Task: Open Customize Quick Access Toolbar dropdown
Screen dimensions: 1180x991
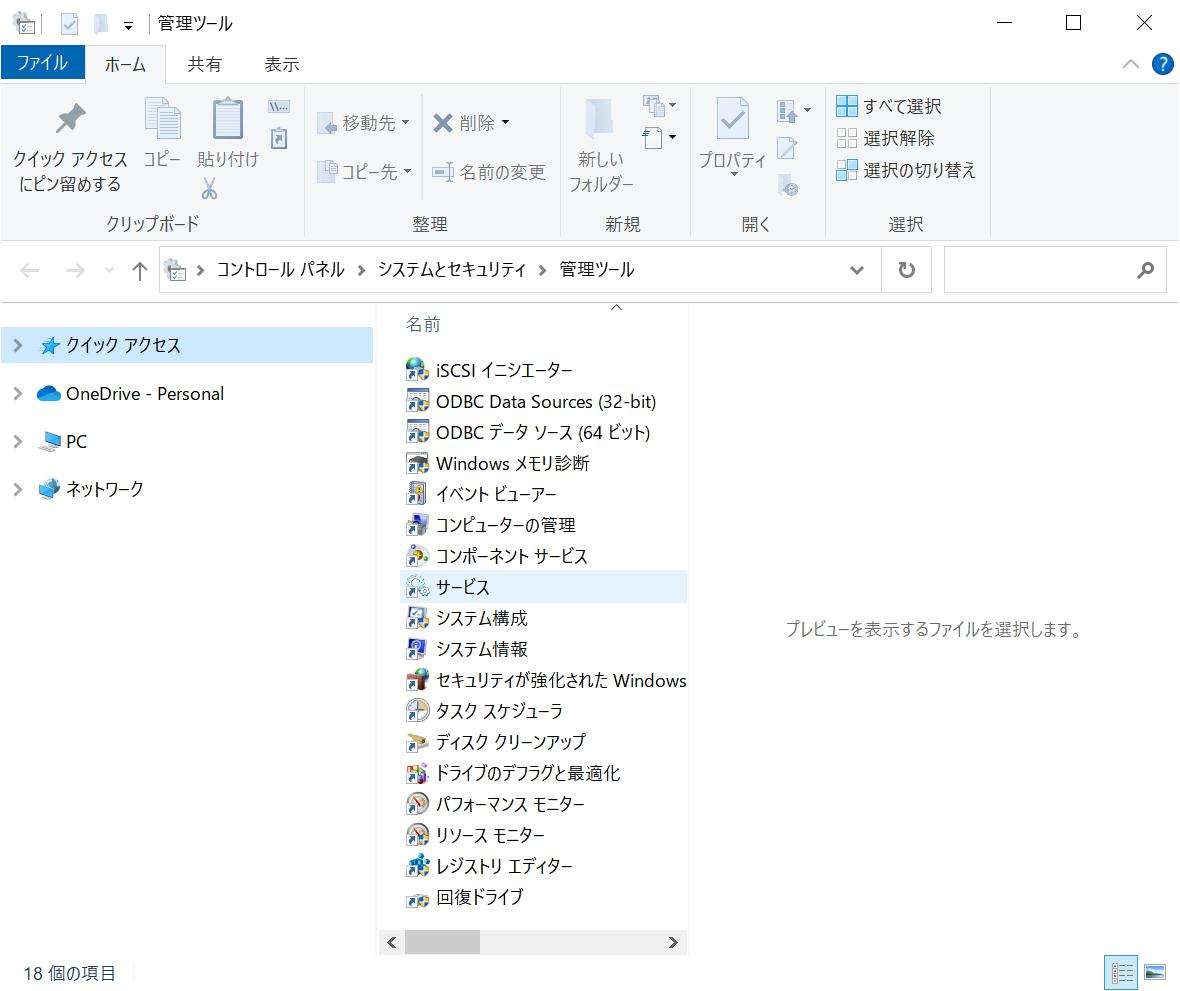Action: click(129, 26)
